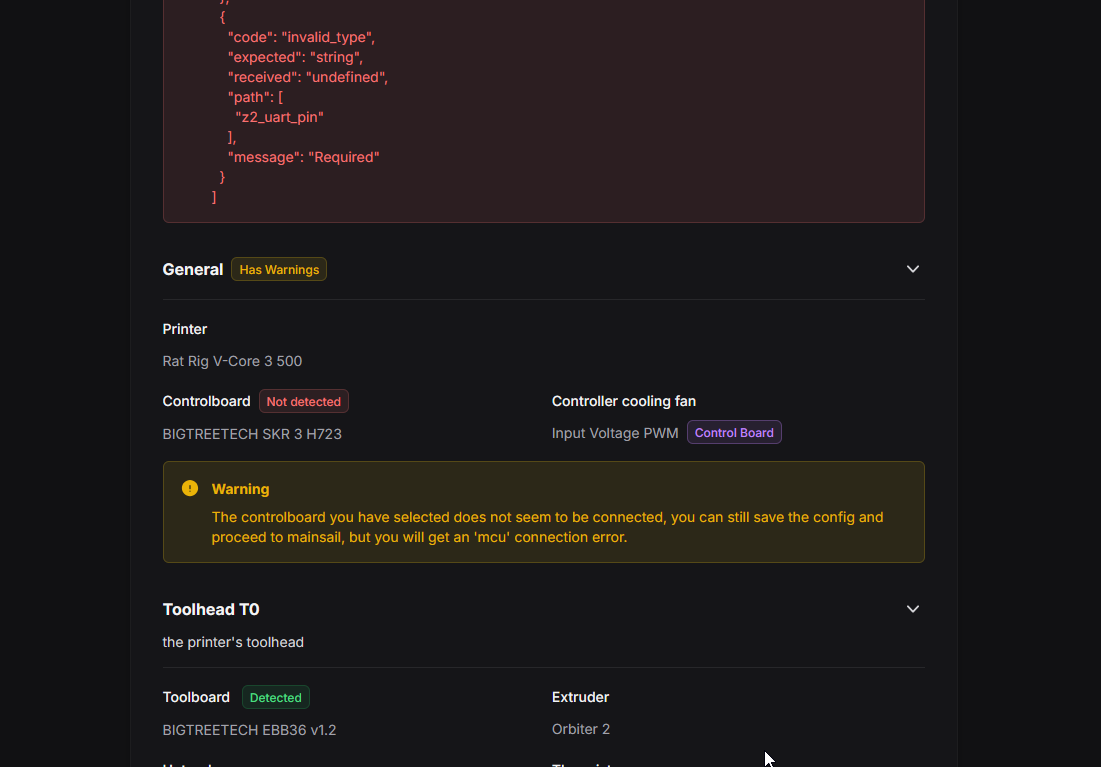
Task: Click the yellow warning exclamation icon
Action: 190,488
